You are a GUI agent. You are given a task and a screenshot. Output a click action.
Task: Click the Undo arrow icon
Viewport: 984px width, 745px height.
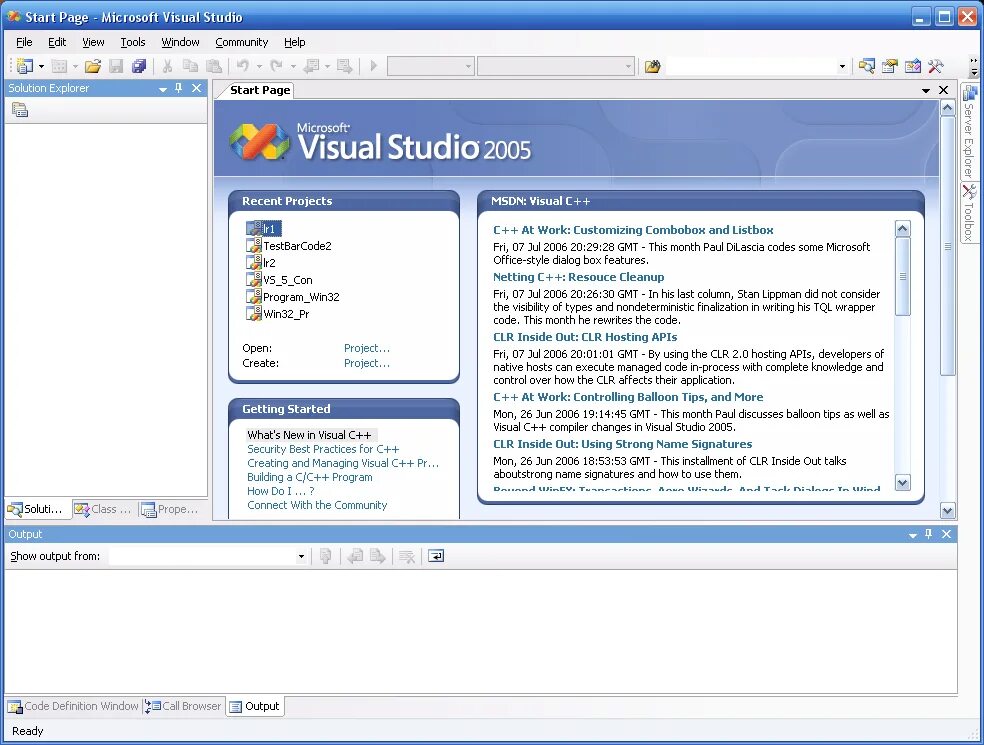[x=243, y=65]
